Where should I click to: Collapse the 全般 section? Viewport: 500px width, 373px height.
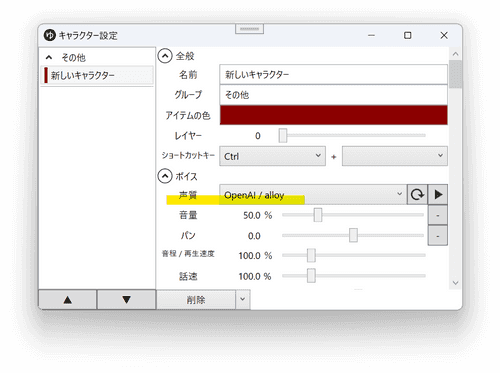[x=165, y=56]
